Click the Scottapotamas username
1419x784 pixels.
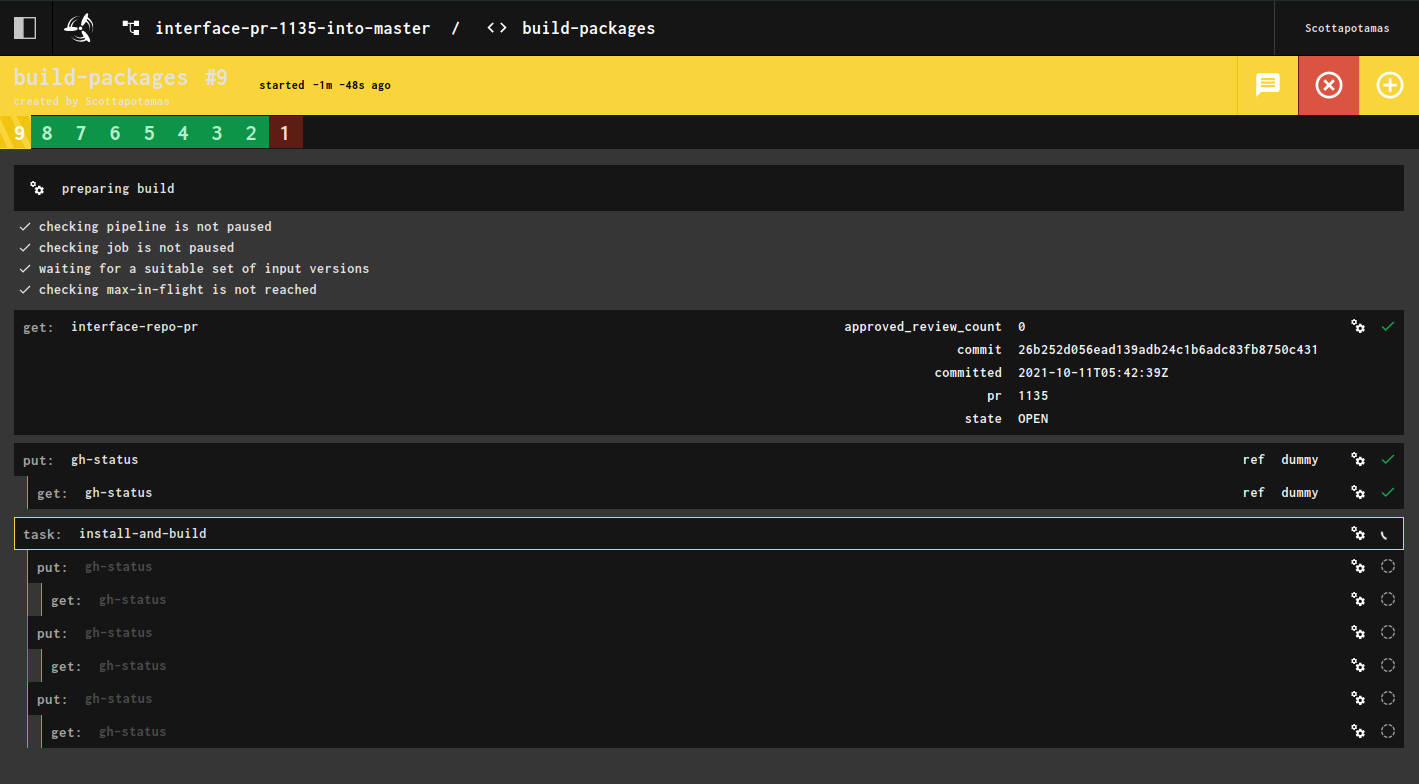pos(1347,27)
